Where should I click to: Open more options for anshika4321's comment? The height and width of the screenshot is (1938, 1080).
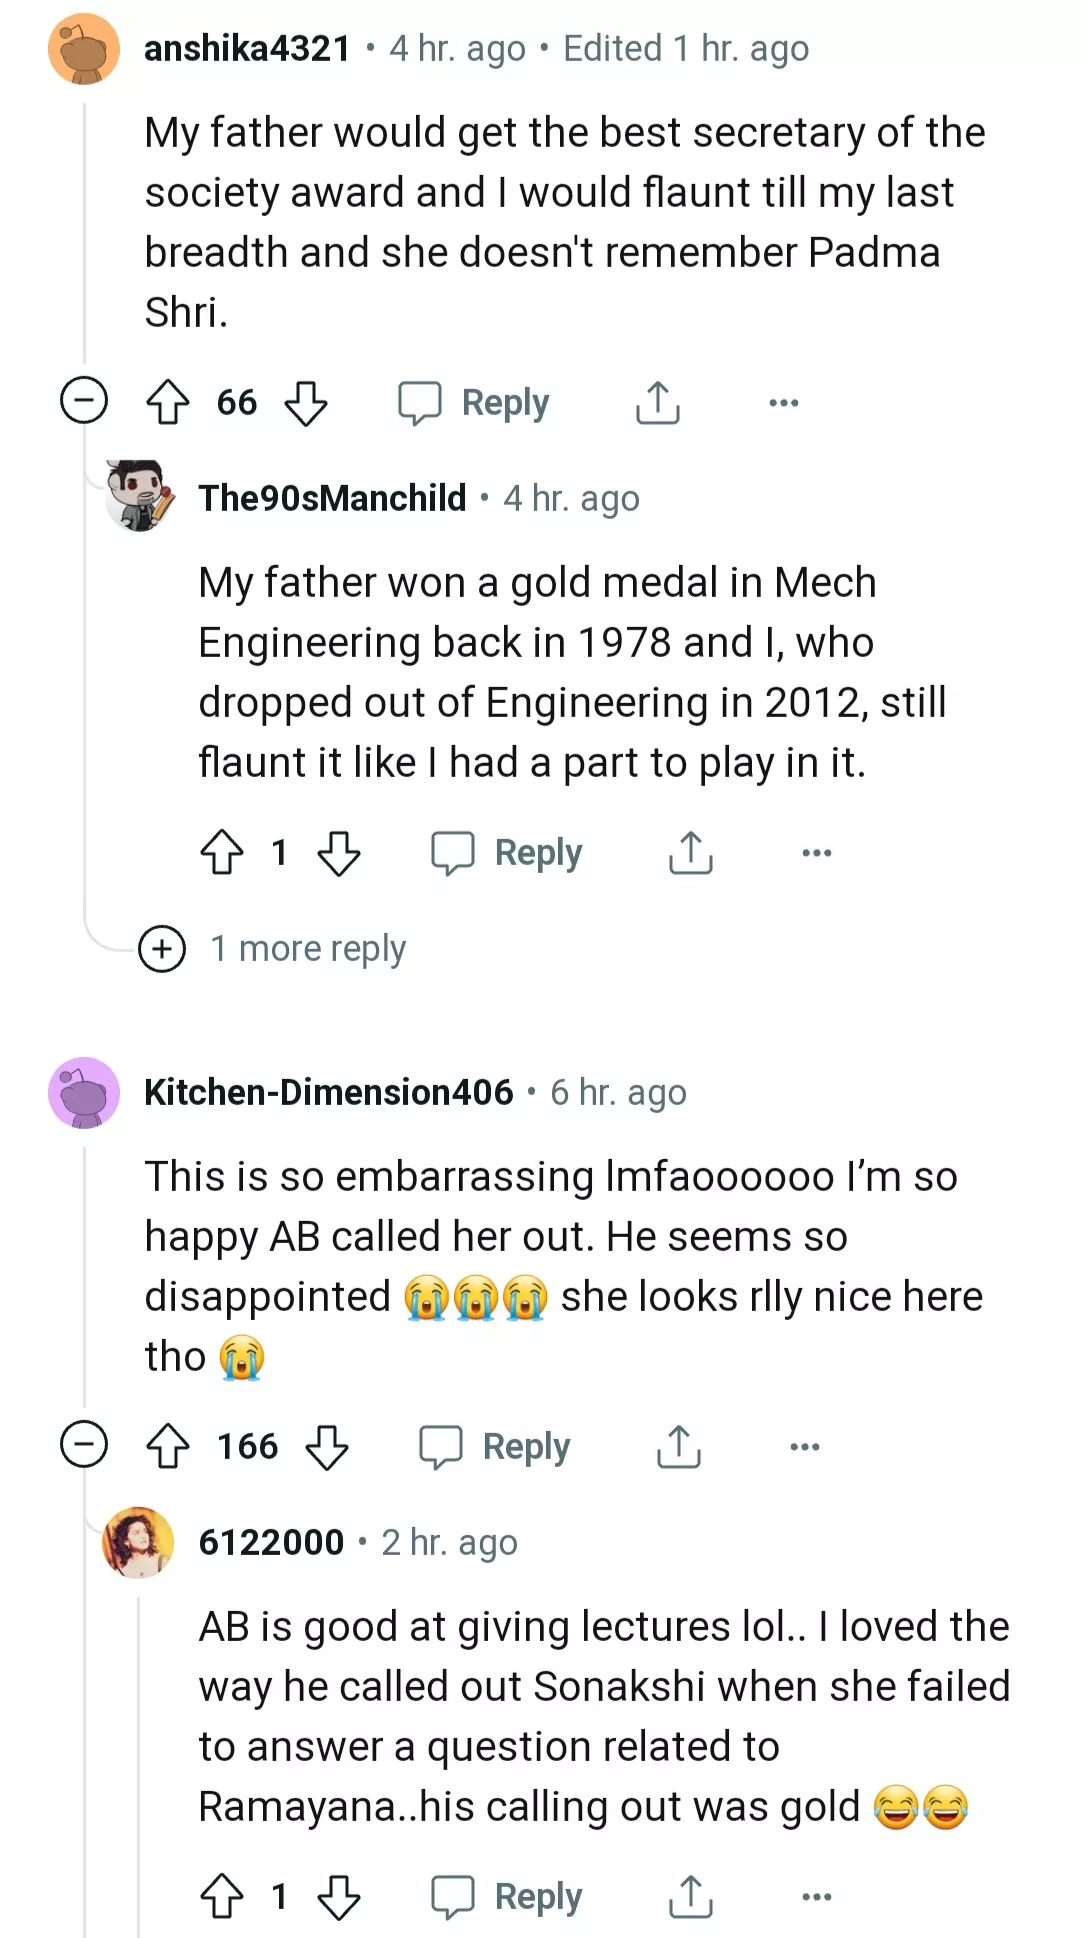(783, 403)
